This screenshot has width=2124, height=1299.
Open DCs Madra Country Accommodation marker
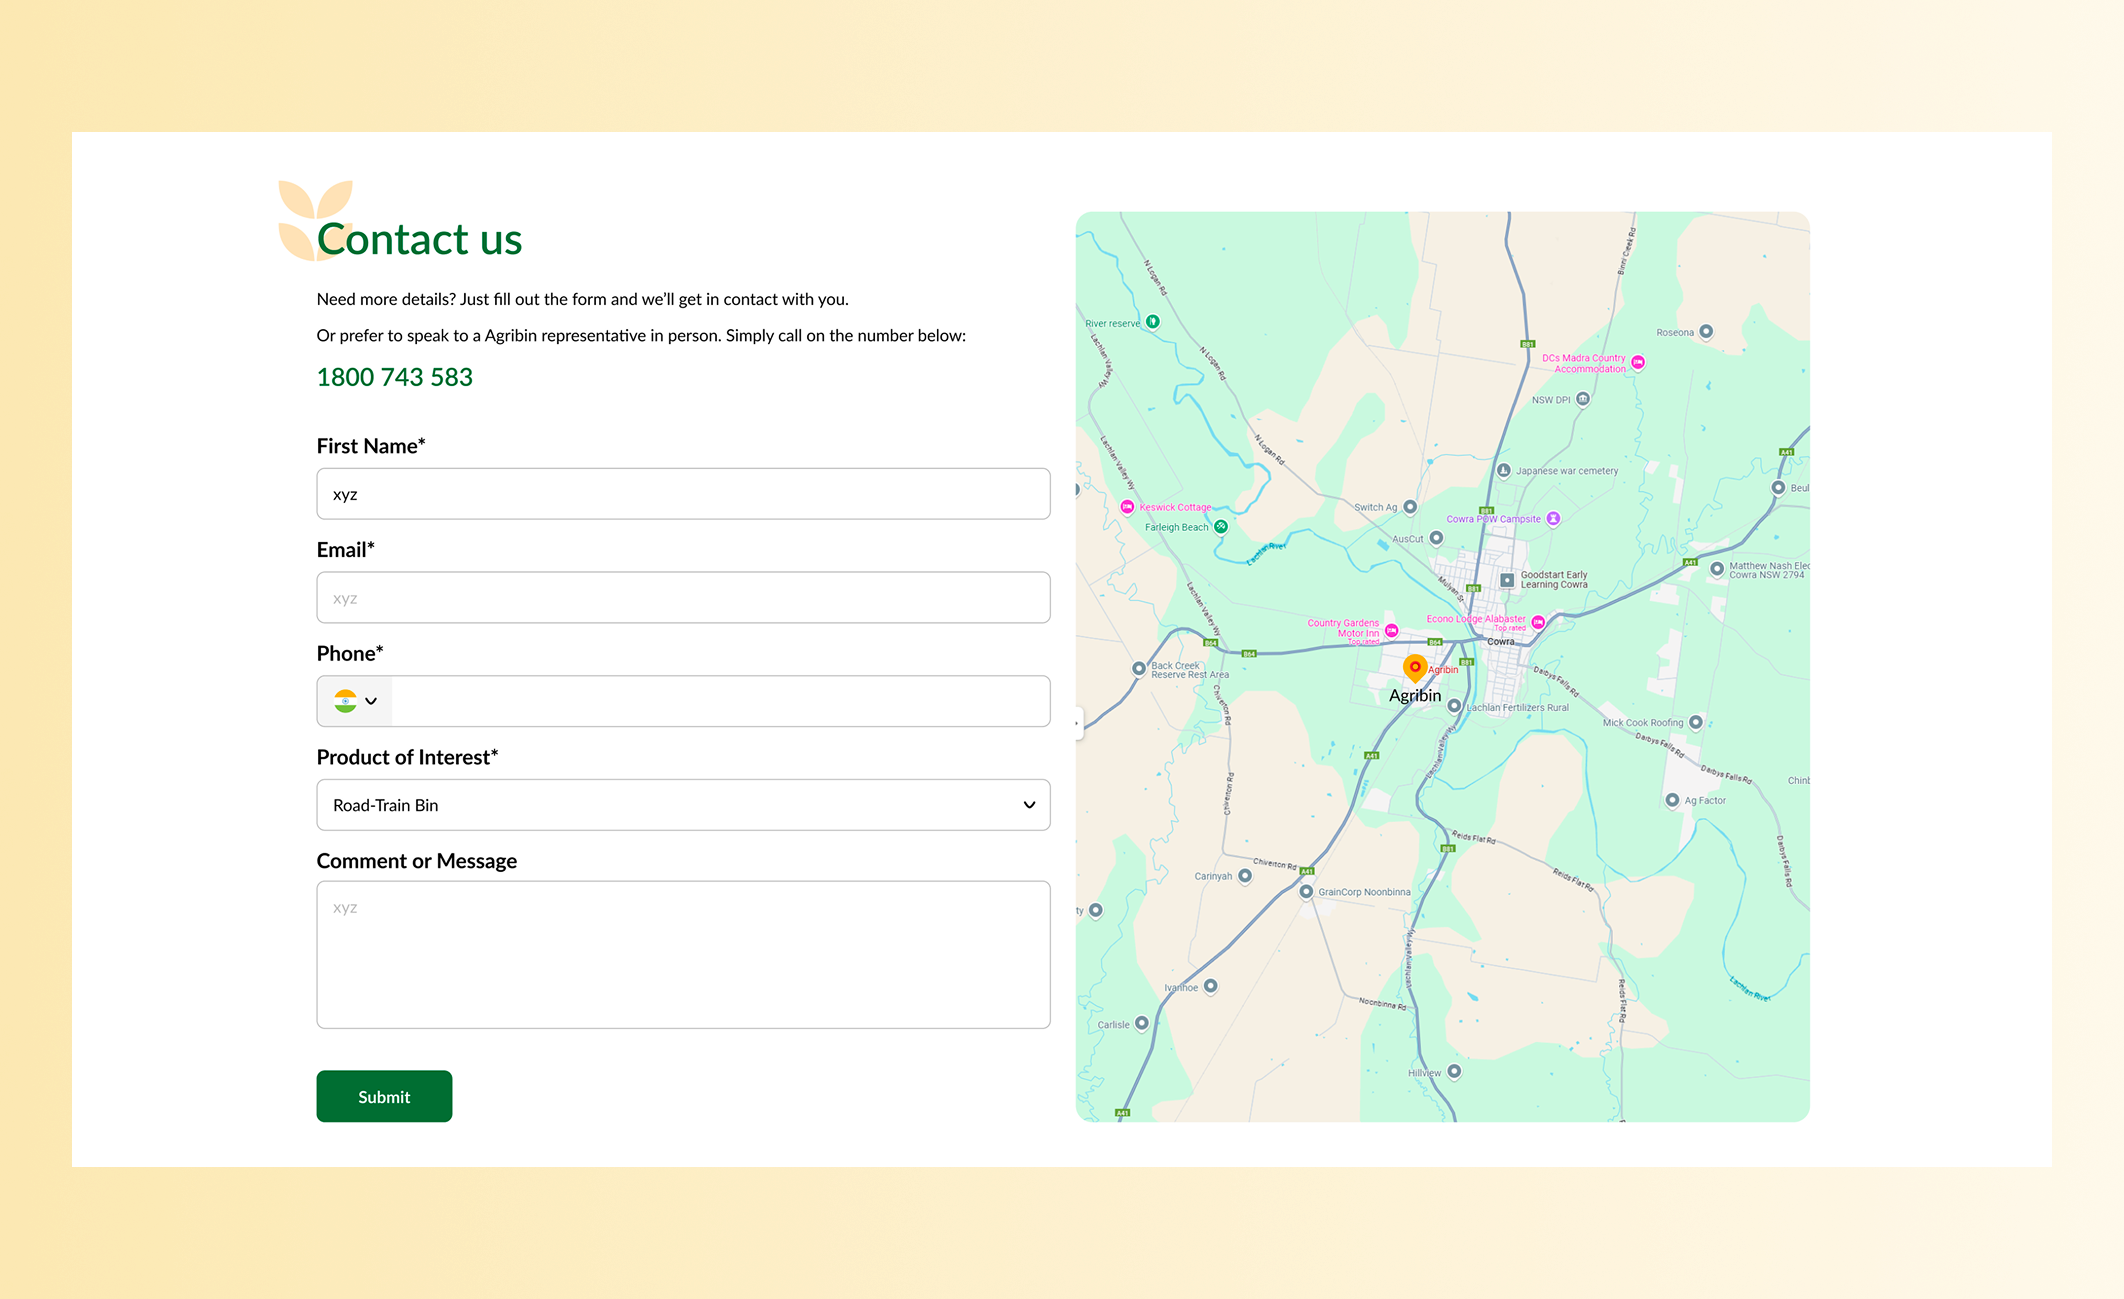click(x=1638, y=362)
